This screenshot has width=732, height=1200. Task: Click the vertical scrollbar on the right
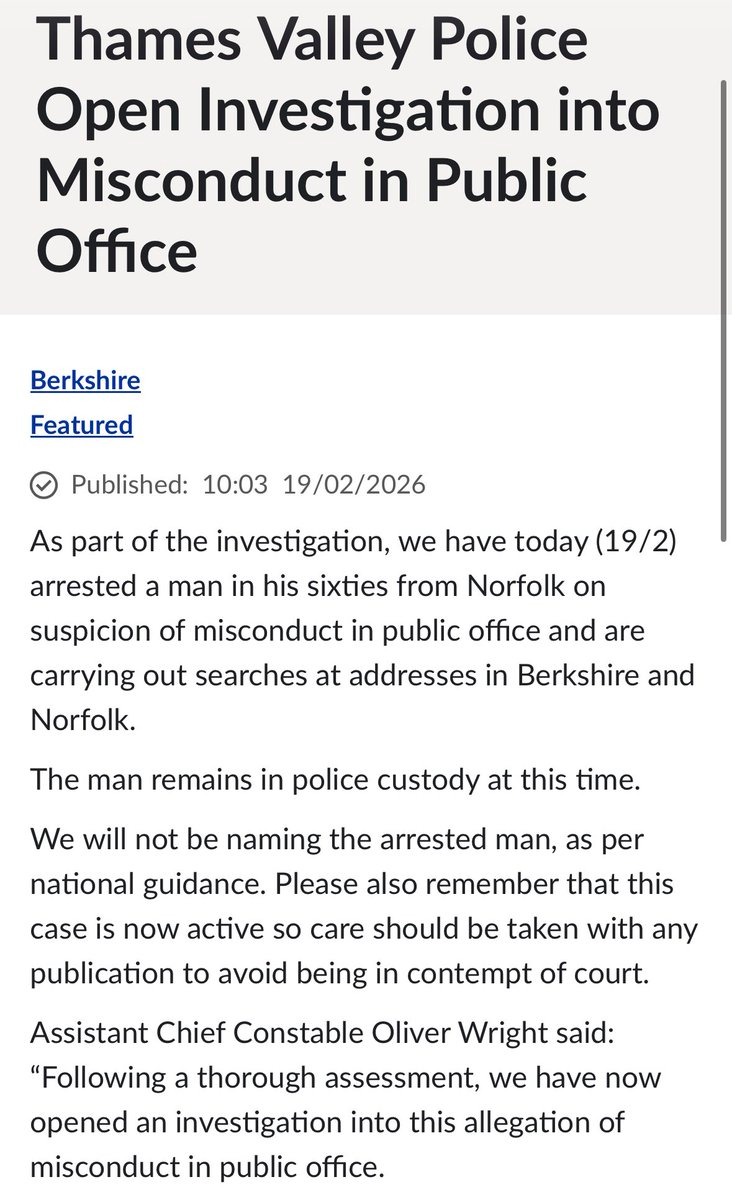point(723,300)
